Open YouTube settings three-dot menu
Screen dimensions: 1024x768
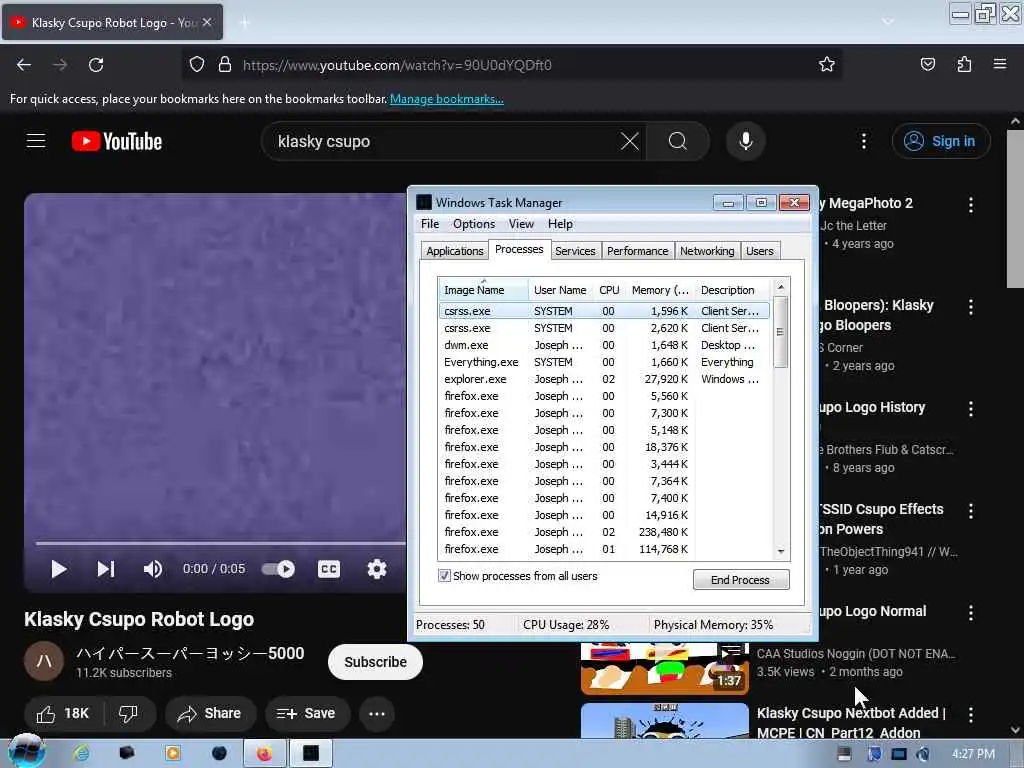click(864, 141)
